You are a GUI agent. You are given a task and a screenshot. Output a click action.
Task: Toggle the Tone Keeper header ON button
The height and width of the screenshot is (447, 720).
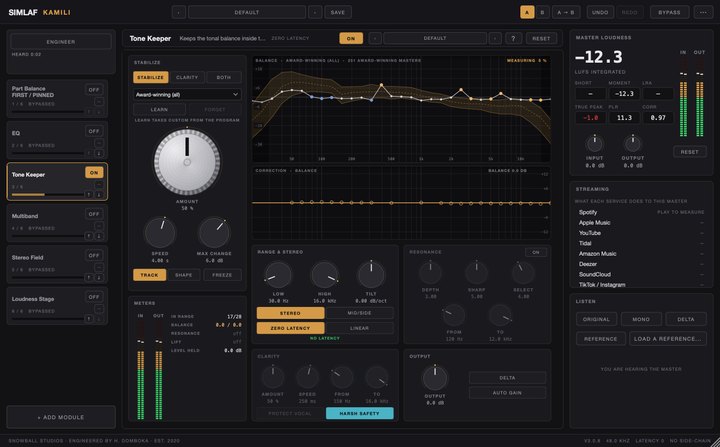(x=351, y=39)
